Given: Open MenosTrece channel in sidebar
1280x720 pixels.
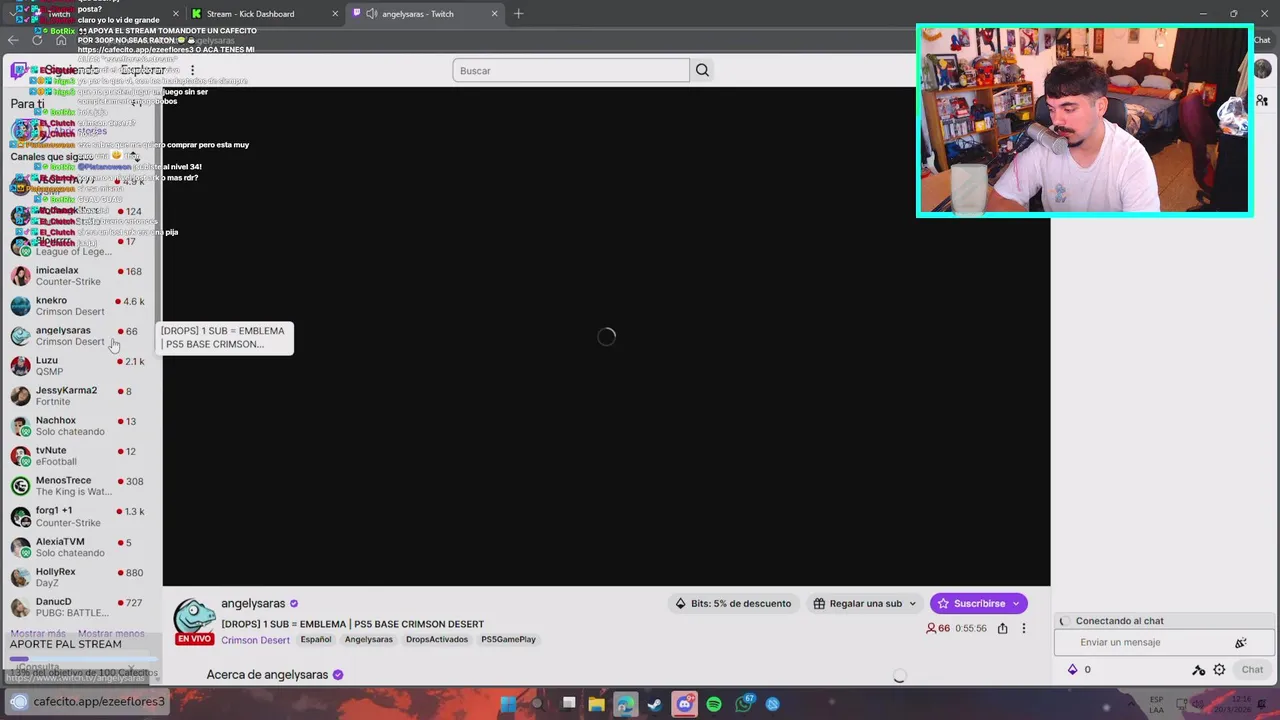Looking at the screenshot, I should pyautogui.click(x=80, y=486).
